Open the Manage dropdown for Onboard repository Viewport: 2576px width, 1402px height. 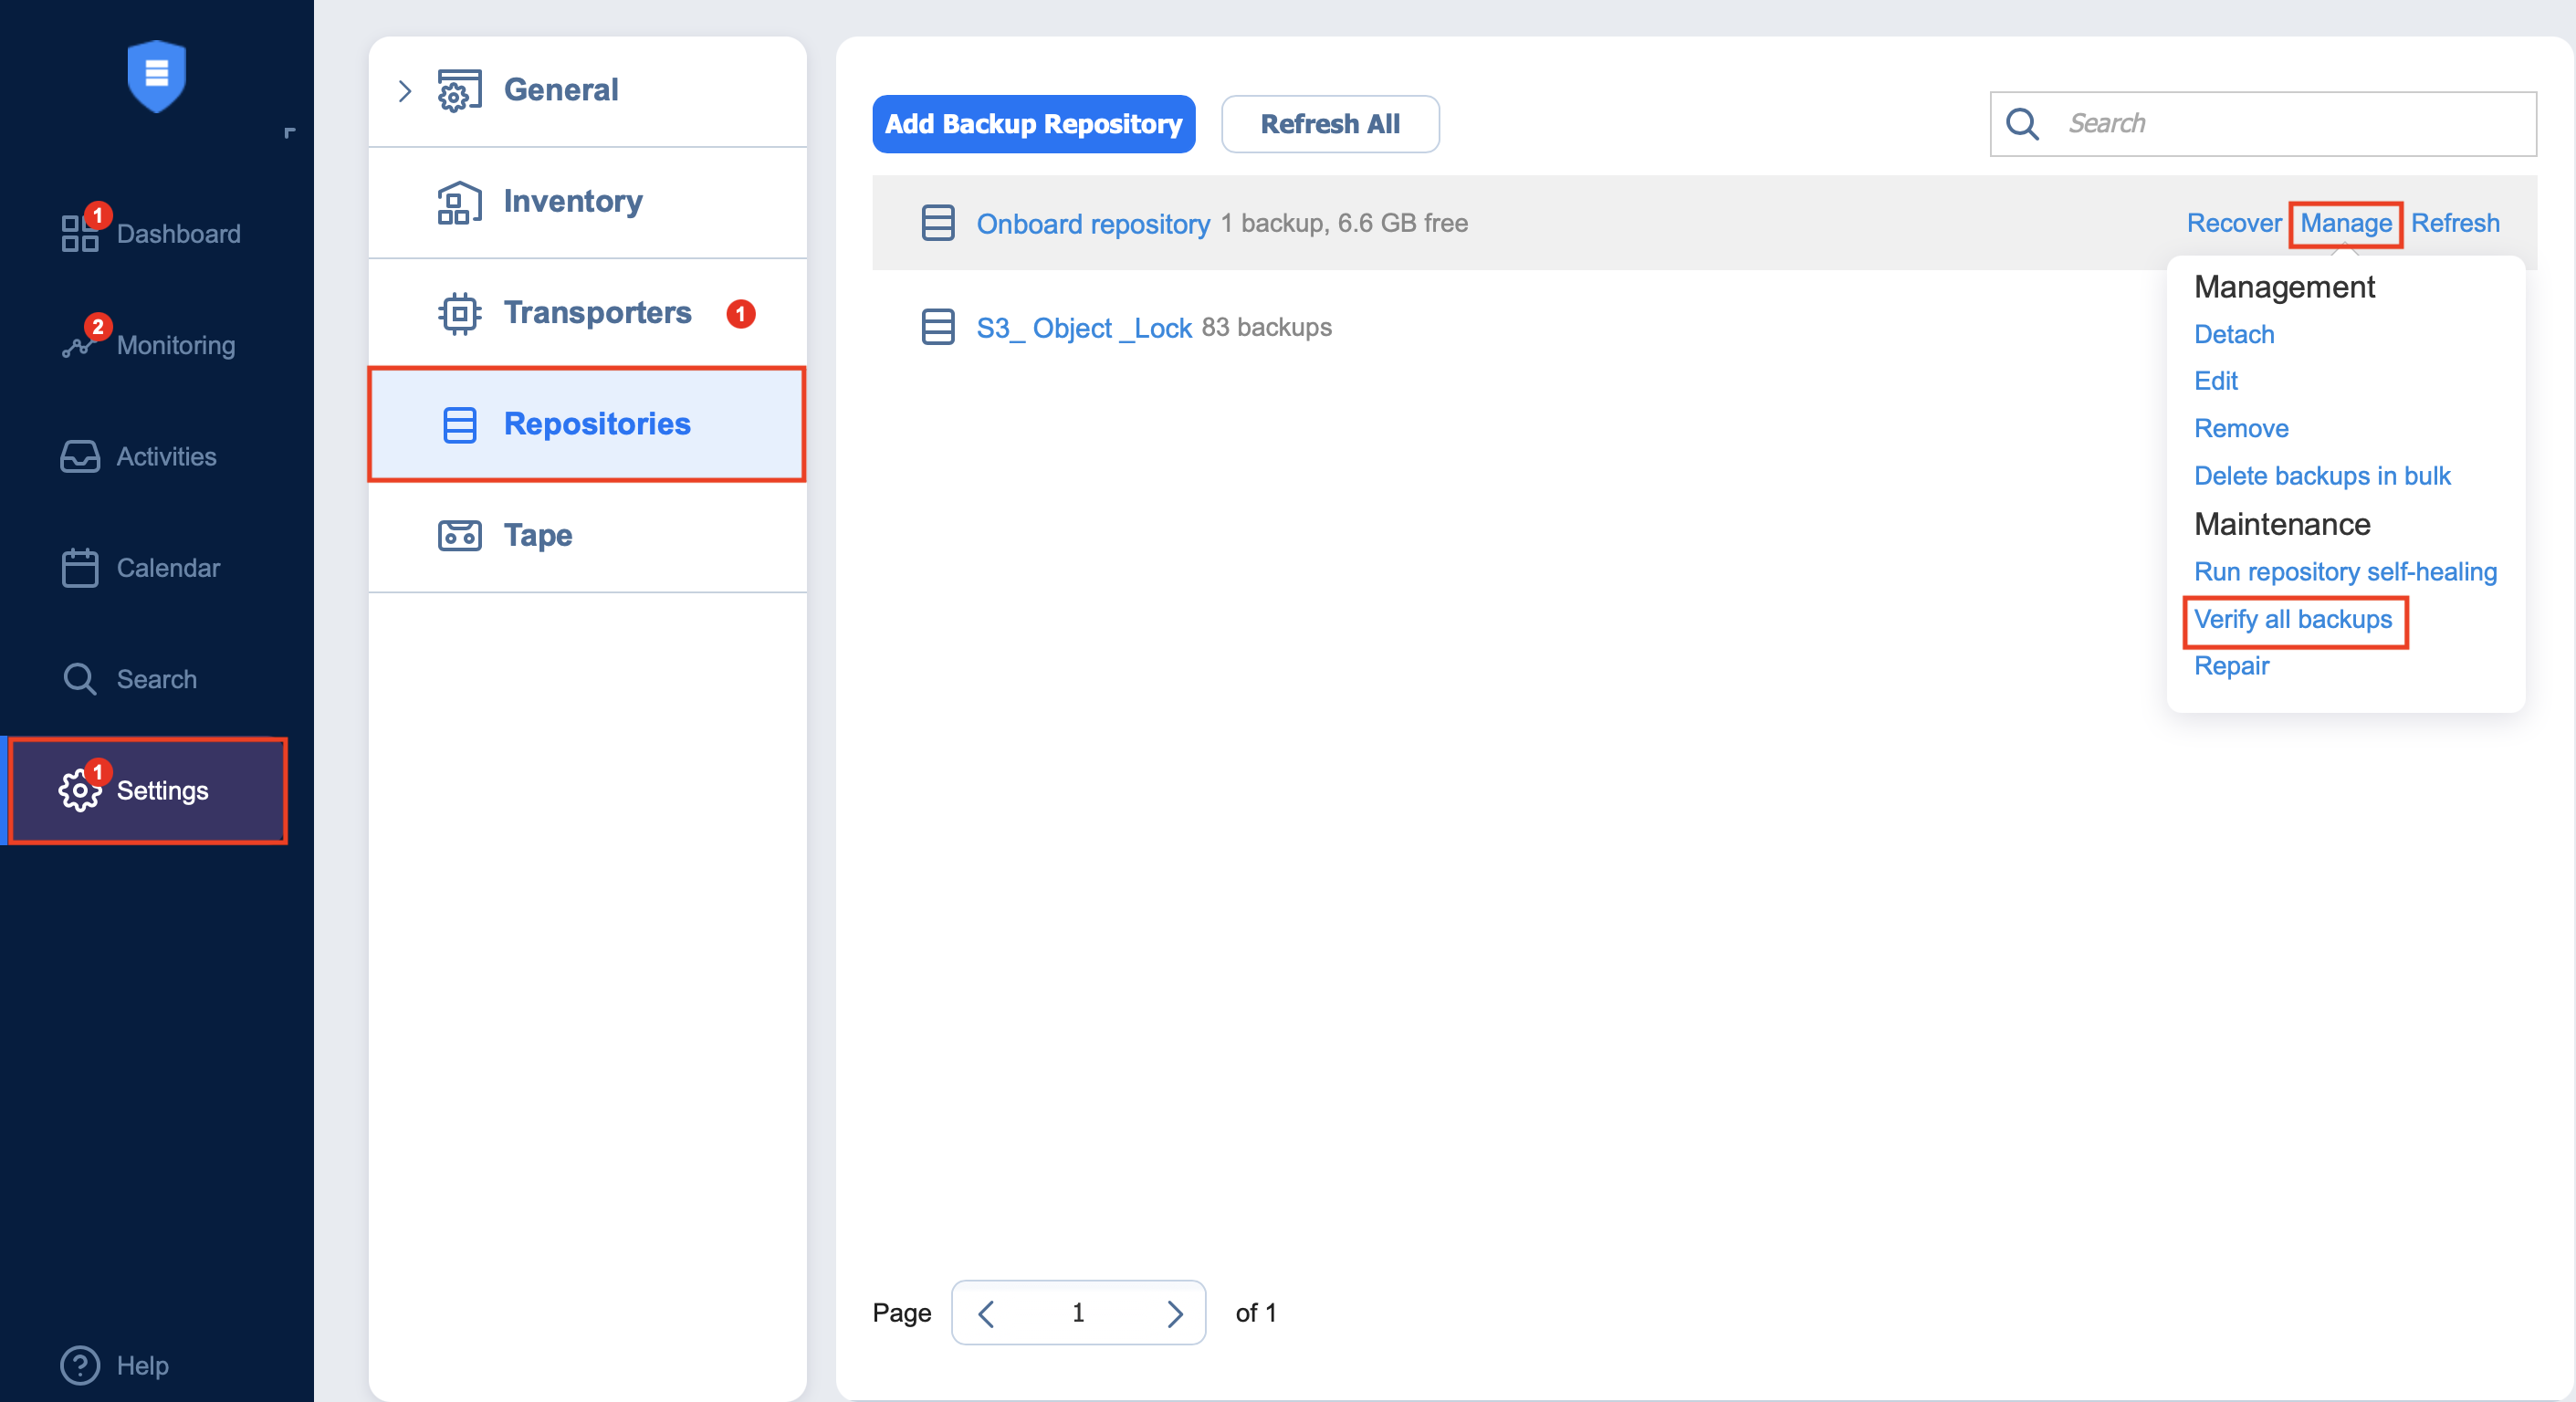2346,223
